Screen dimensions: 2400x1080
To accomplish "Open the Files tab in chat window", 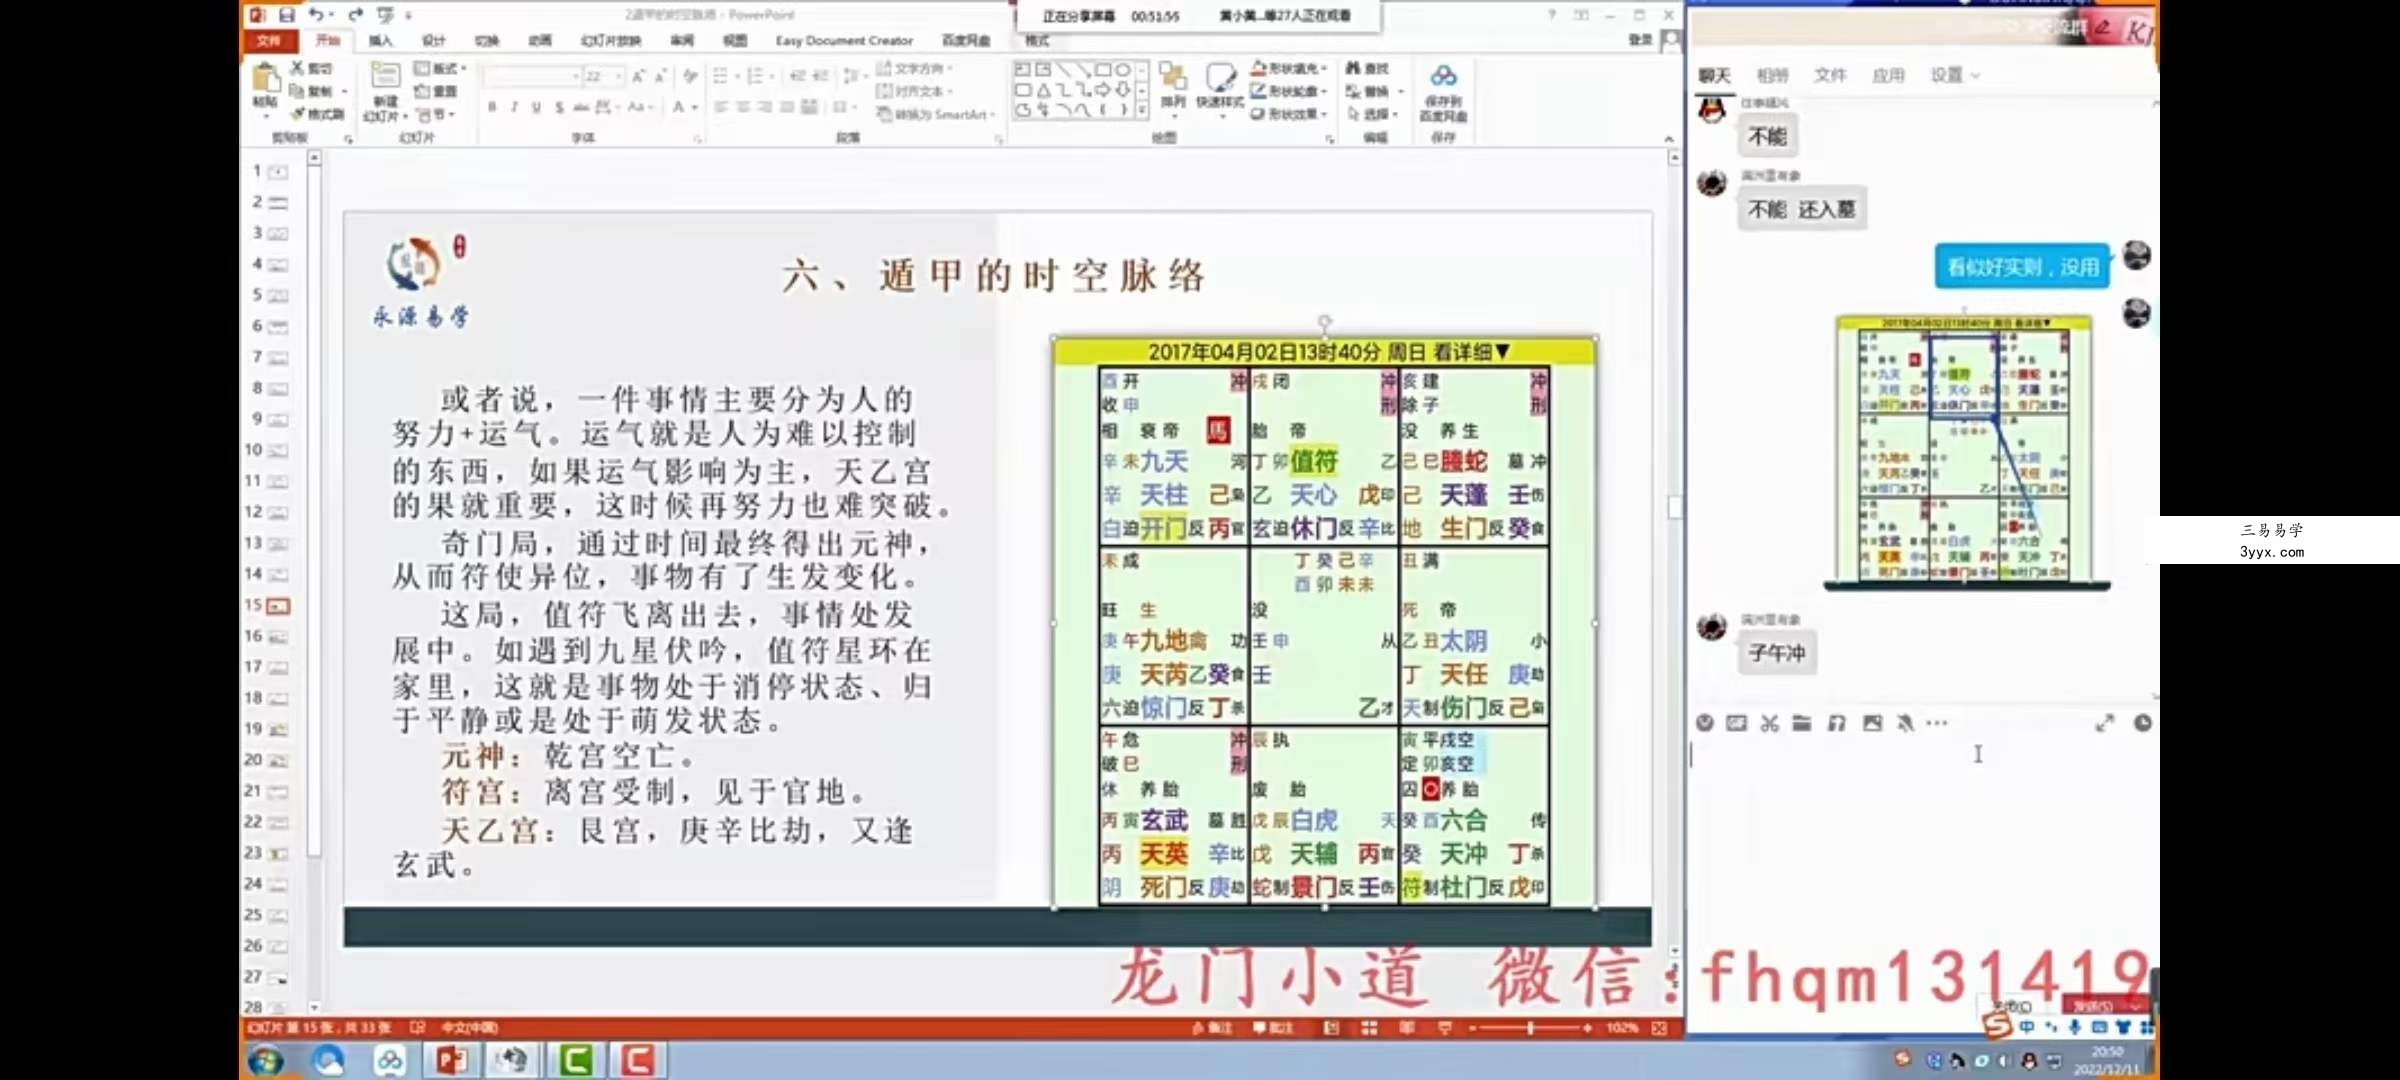I will (x=1830, y=75).
